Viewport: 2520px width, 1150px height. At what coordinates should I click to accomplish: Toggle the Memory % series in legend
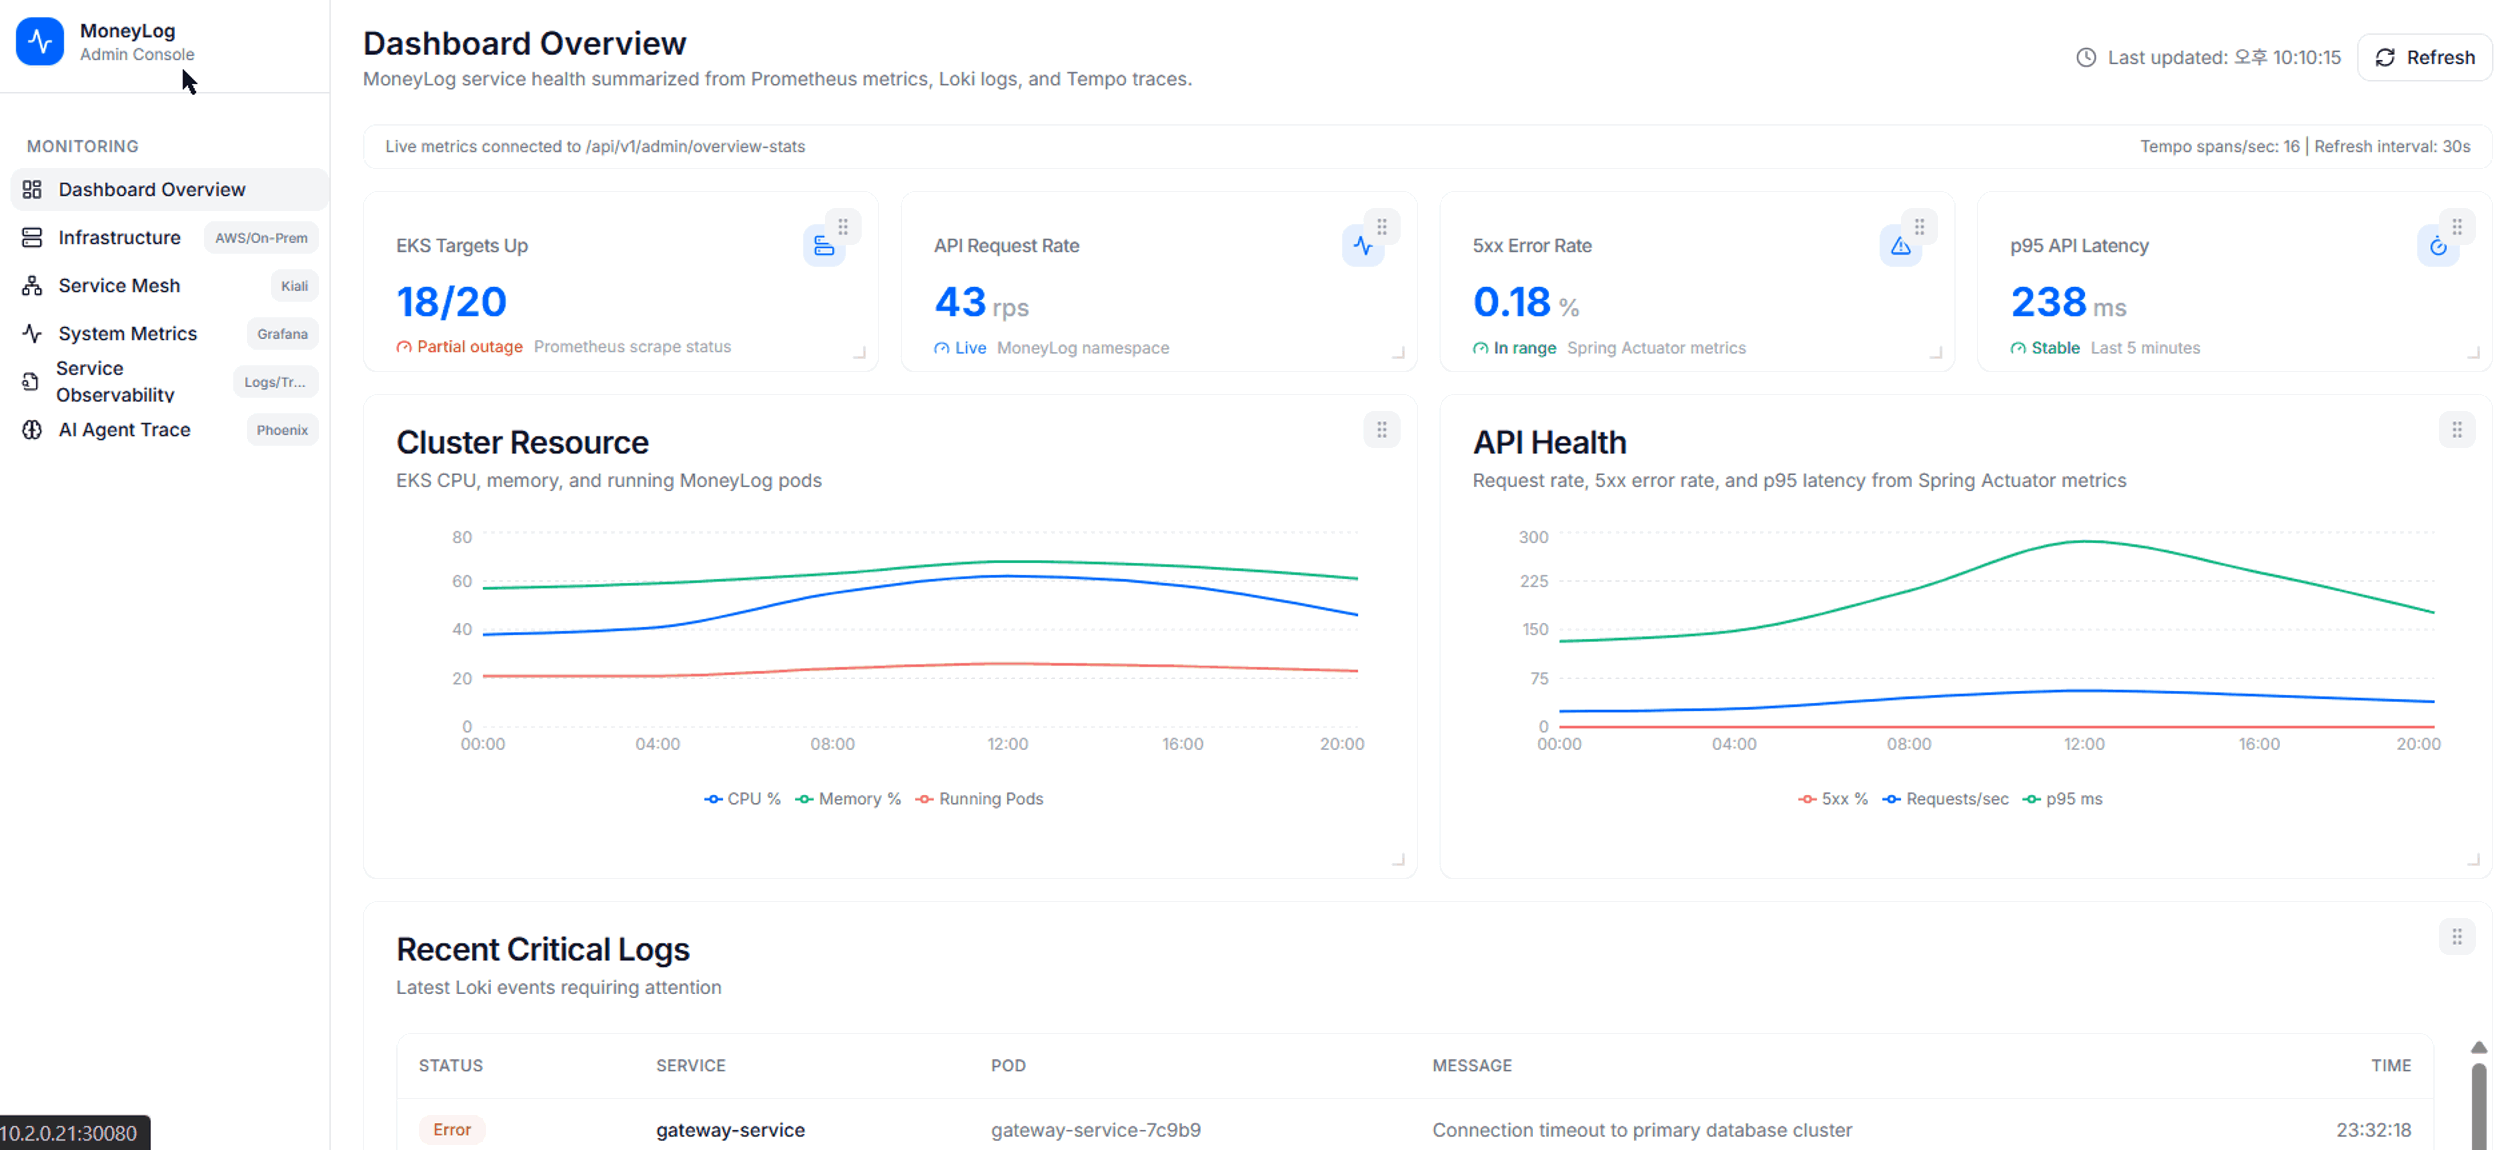[x=849, y=799]
